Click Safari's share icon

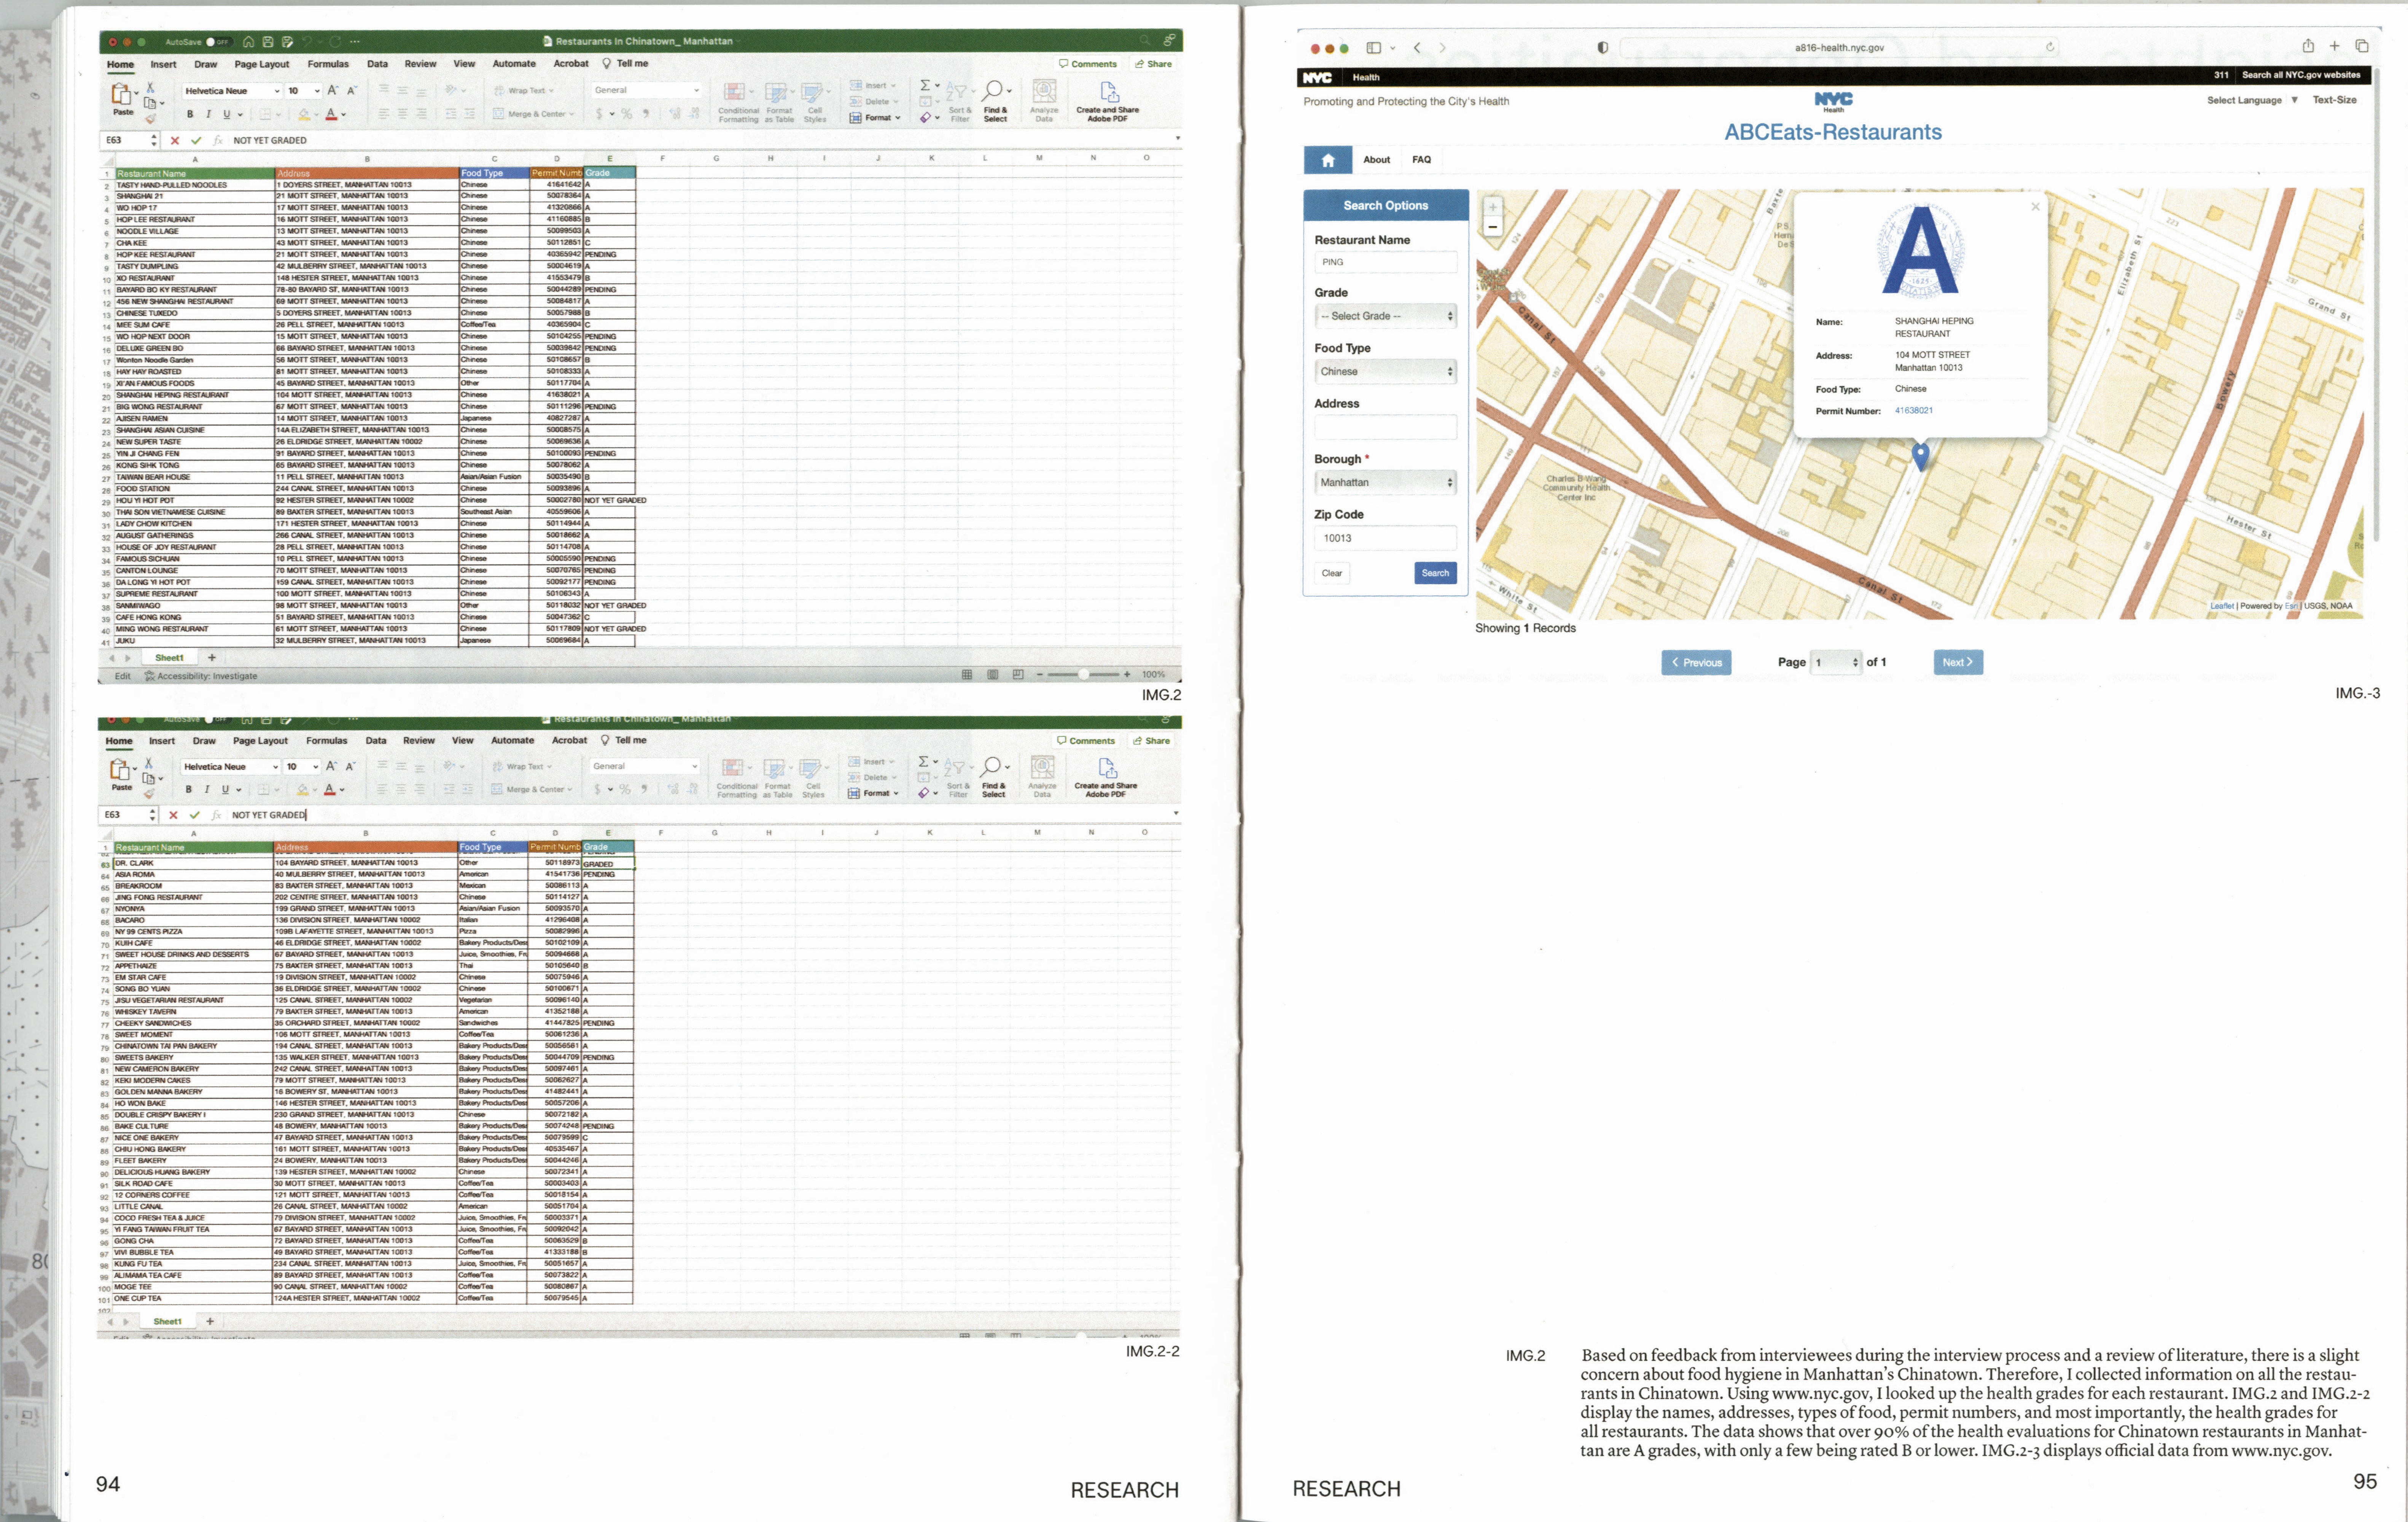[x=2308, y=46]
